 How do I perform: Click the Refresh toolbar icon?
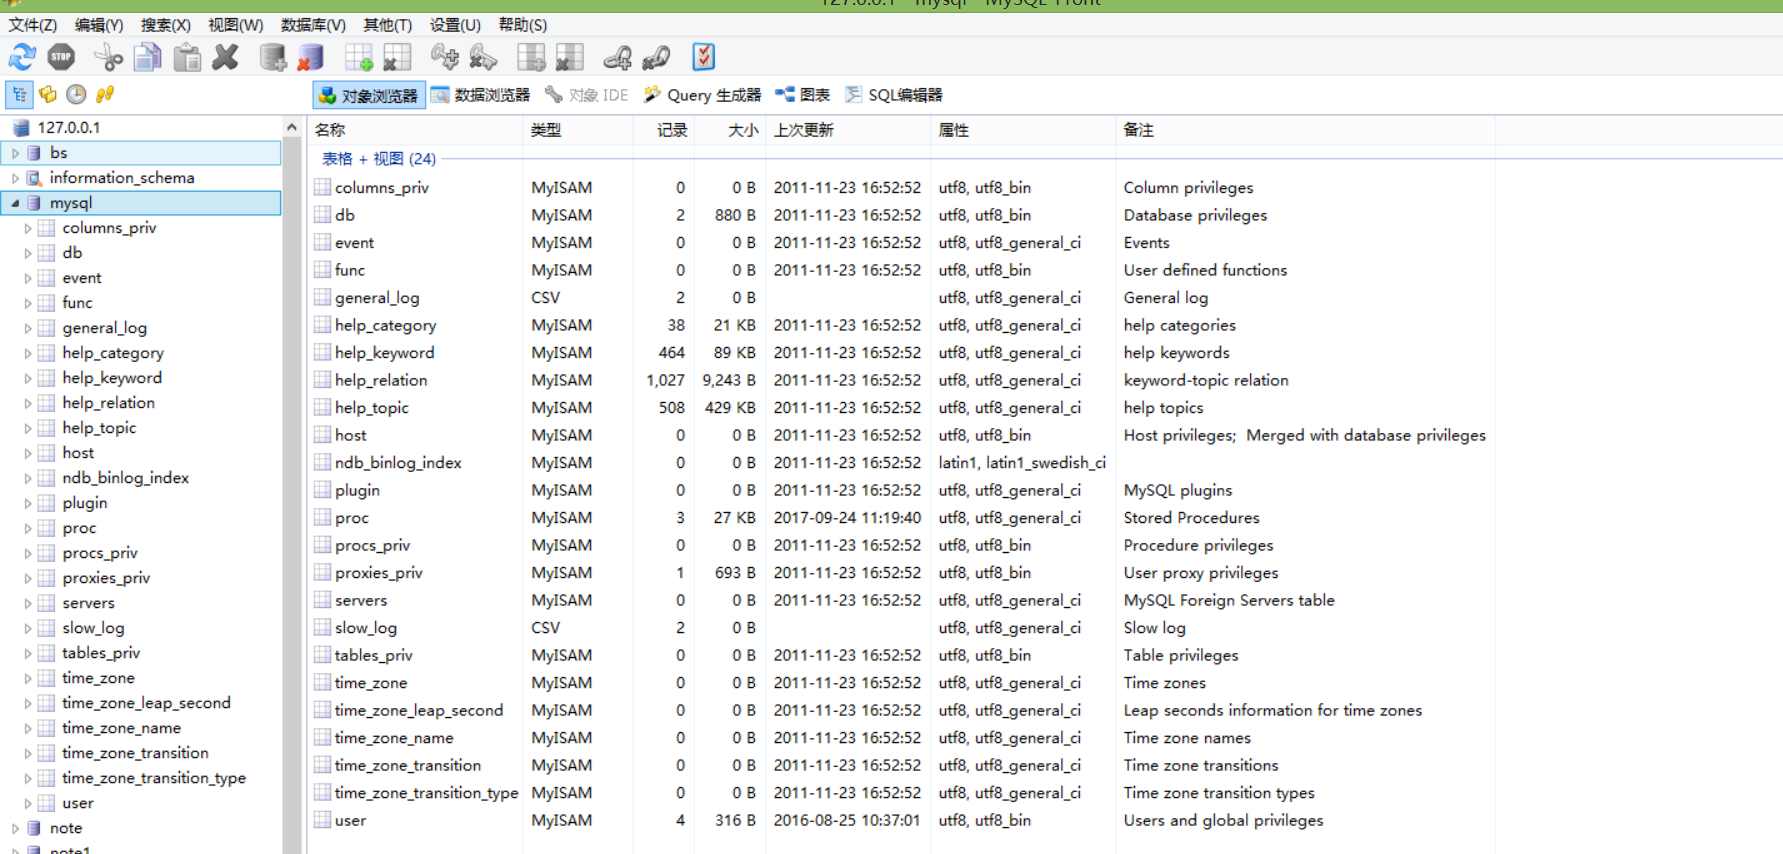click(22, 58)
